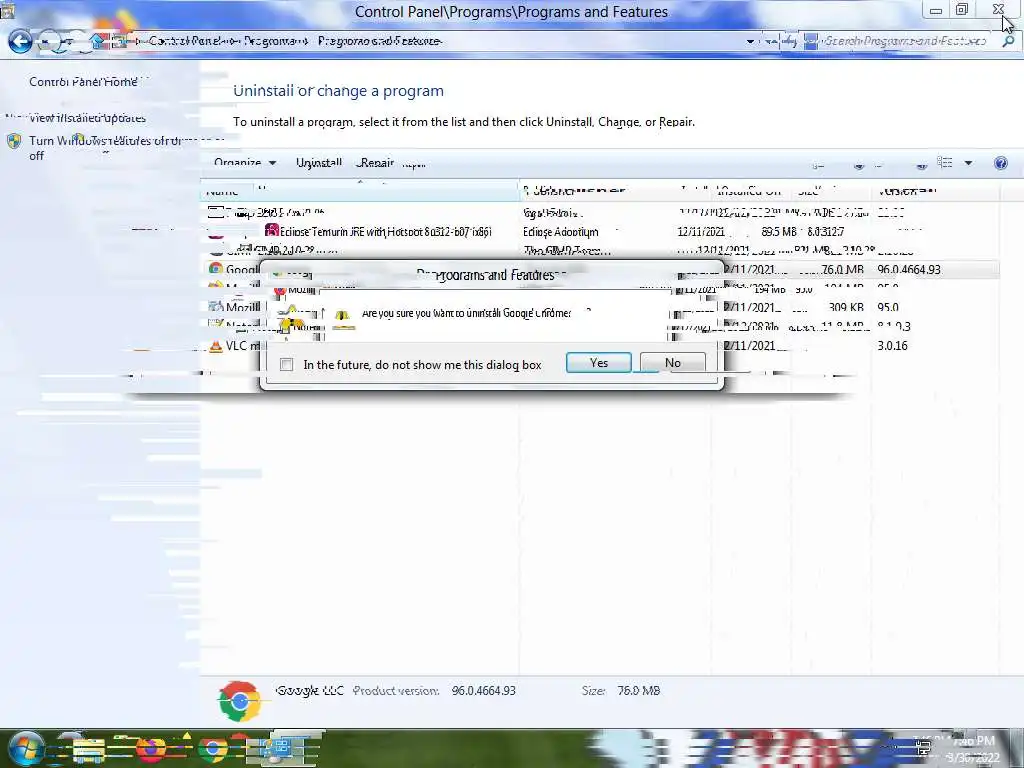
Task: Click the large Chrome logo in details pane
Action: click(x=240, y=701)
